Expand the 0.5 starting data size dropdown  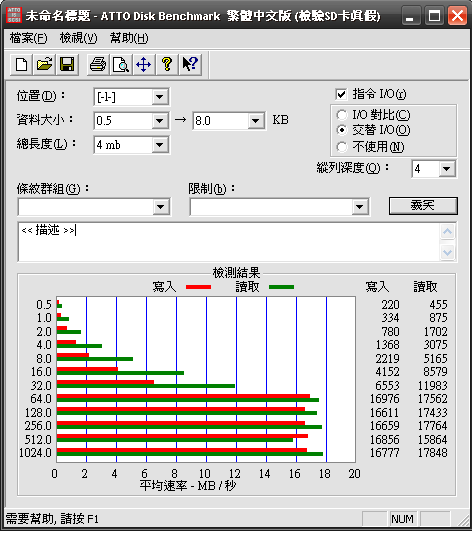pos(160,121)
